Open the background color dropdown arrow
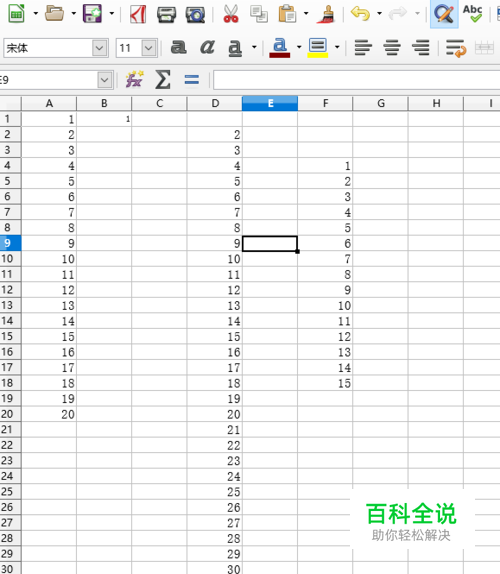500x574 pixels. coord(337,47)
